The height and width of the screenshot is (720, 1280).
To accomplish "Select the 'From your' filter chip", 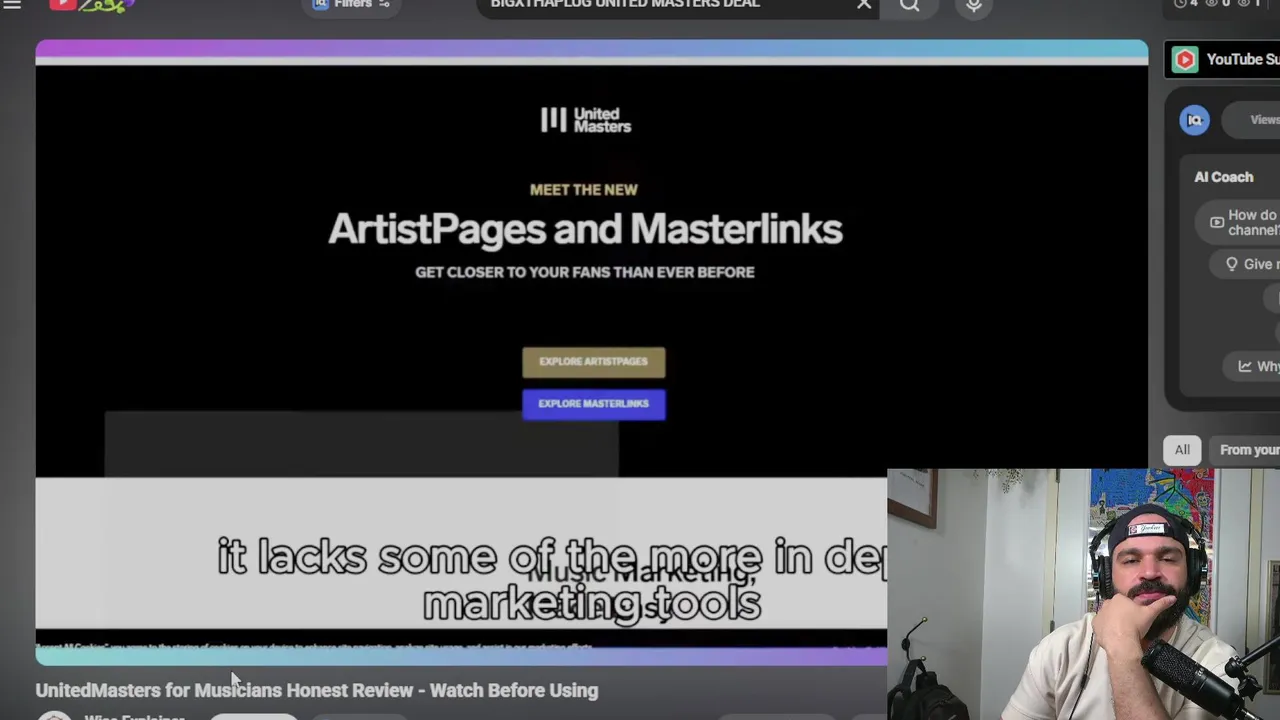I will point(1245,450).
